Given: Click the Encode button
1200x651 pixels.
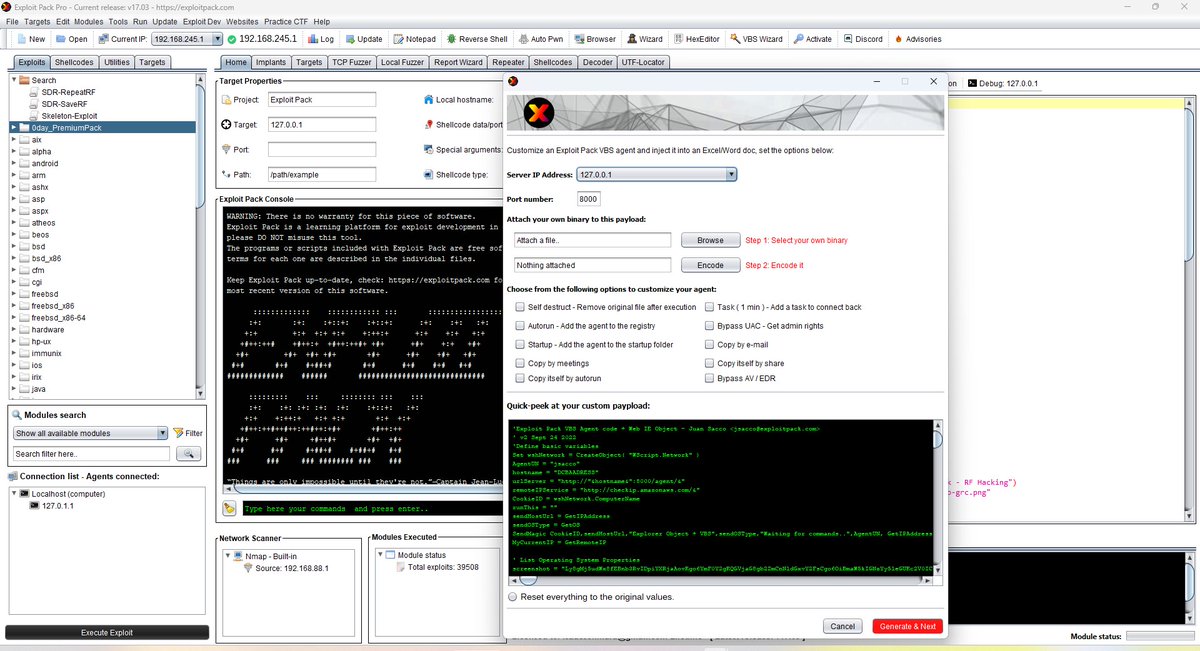Looking at the screenshot, I should click(x=710, y=265).
